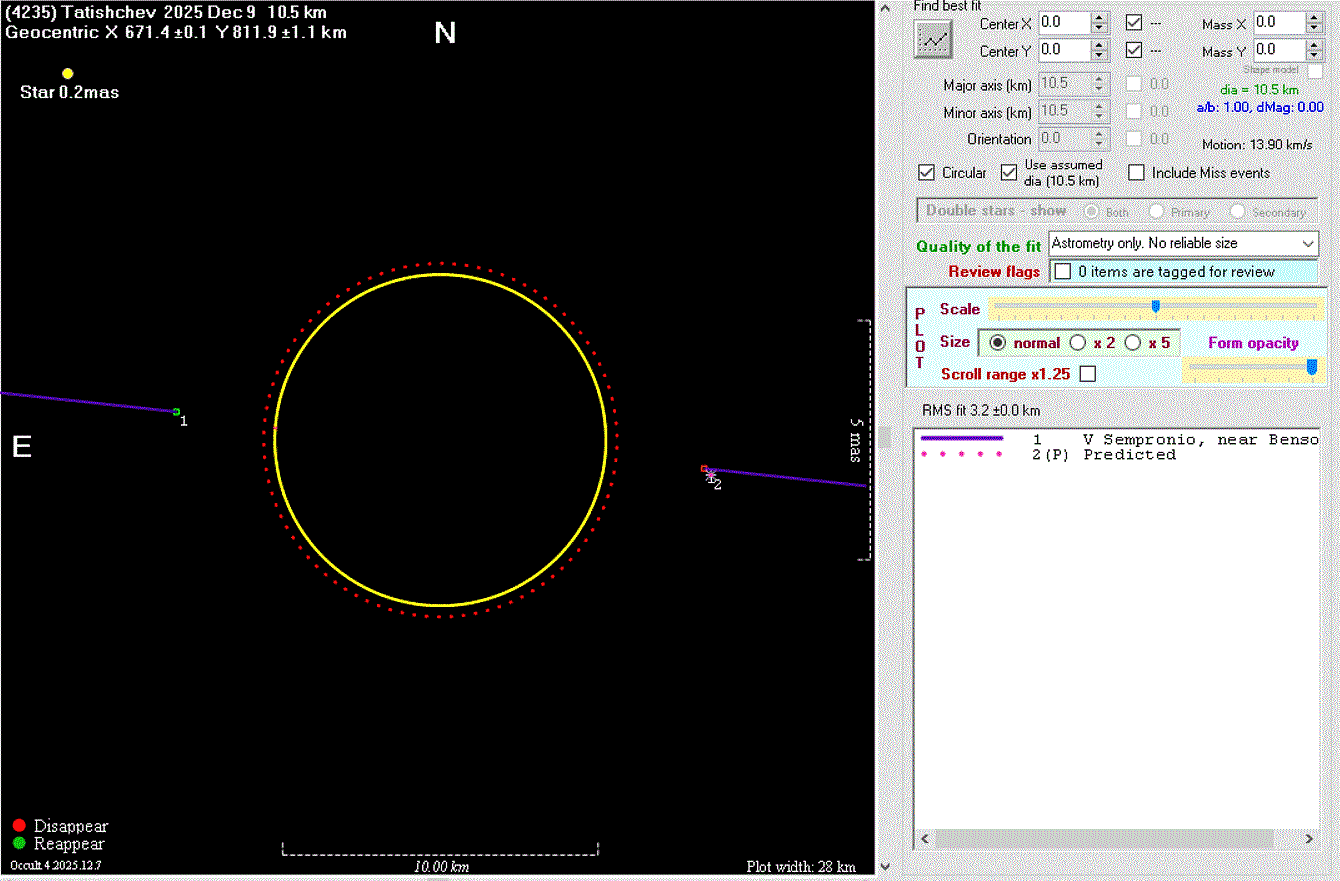
Task: Click the panel's scroll-down arrow at bottom
Action: pos(883,866)
